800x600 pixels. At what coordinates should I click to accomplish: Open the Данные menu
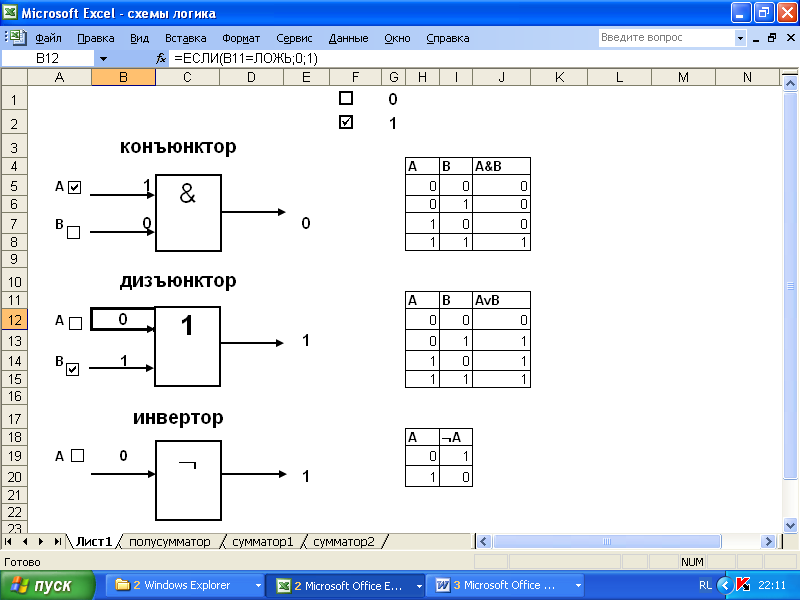[x=348, y=38]
